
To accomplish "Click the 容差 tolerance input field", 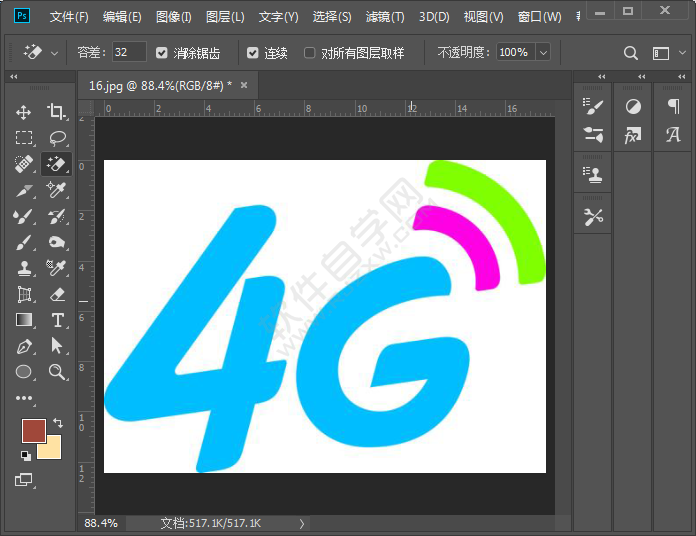I will click(x=129, y=52).
